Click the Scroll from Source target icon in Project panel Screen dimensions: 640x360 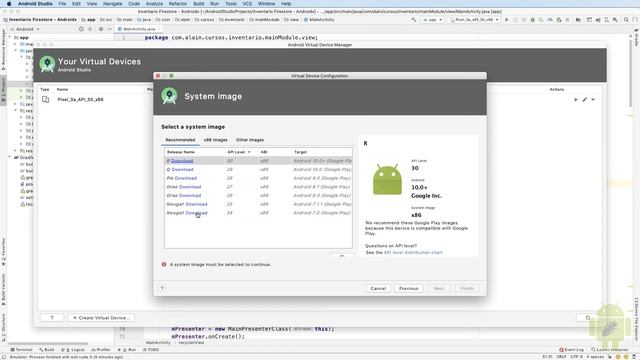point(81,29)
